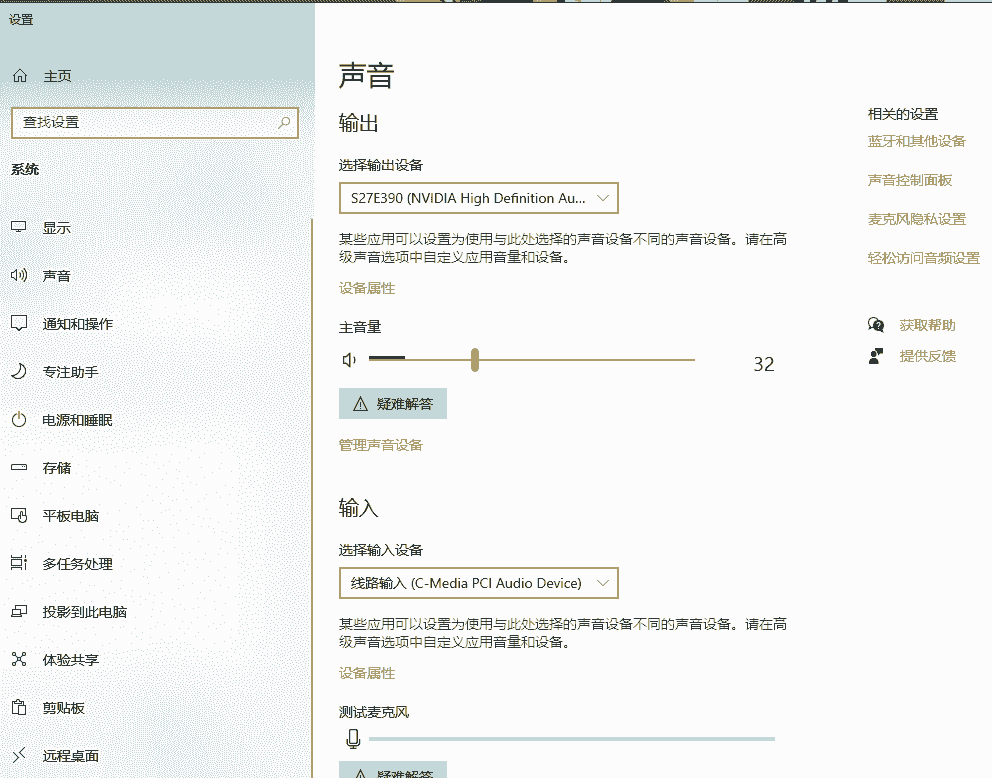The width and height of the screenshot is (992, 778).
Task: Click the help chat icon beside 获取帮助
Action: [x=876, y=325]
